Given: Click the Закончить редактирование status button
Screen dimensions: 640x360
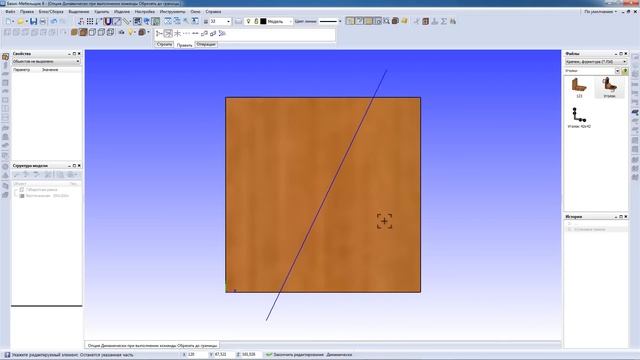Looking at the screenshot, I should pos(296,355).
